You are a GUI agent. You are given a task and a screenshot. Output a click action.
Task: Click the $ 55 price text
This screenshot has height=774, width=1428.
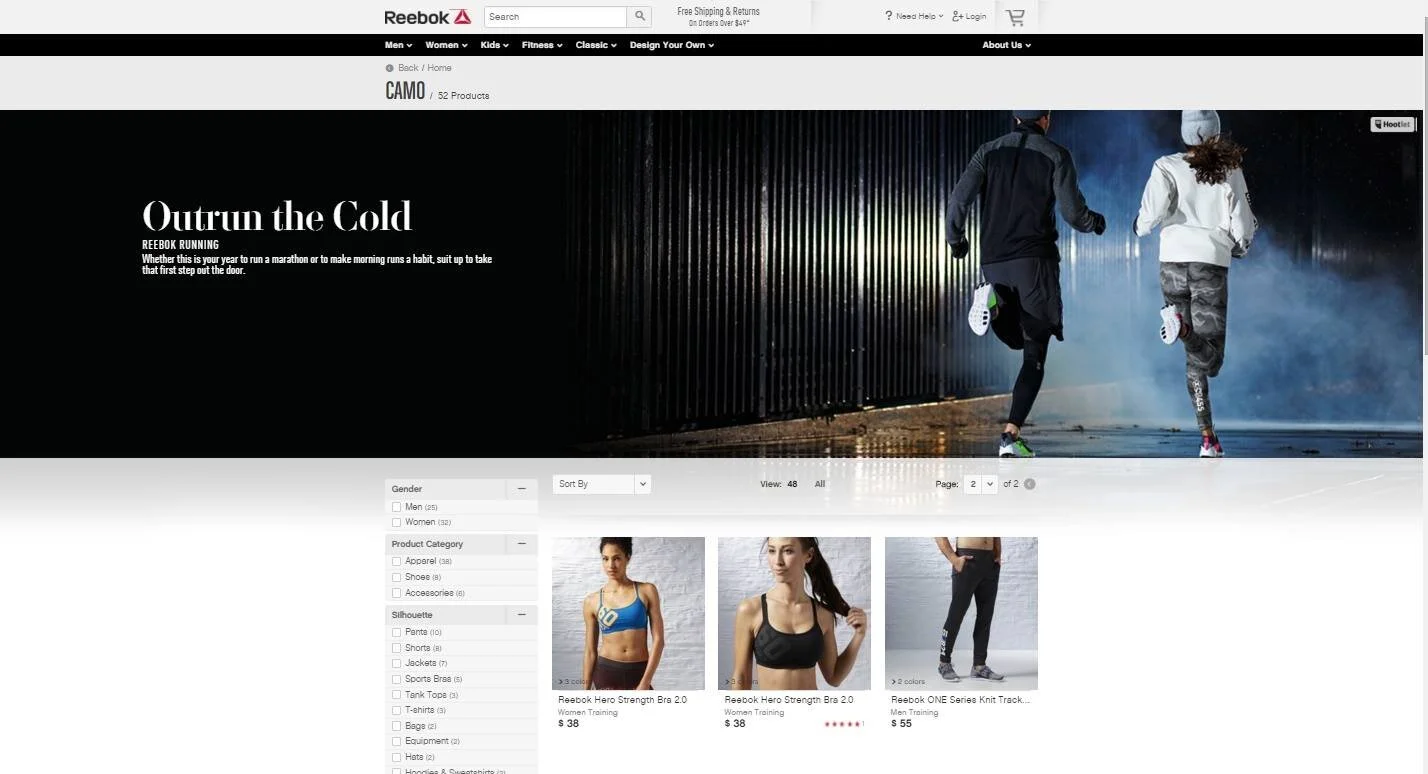(x=901, y=724)
